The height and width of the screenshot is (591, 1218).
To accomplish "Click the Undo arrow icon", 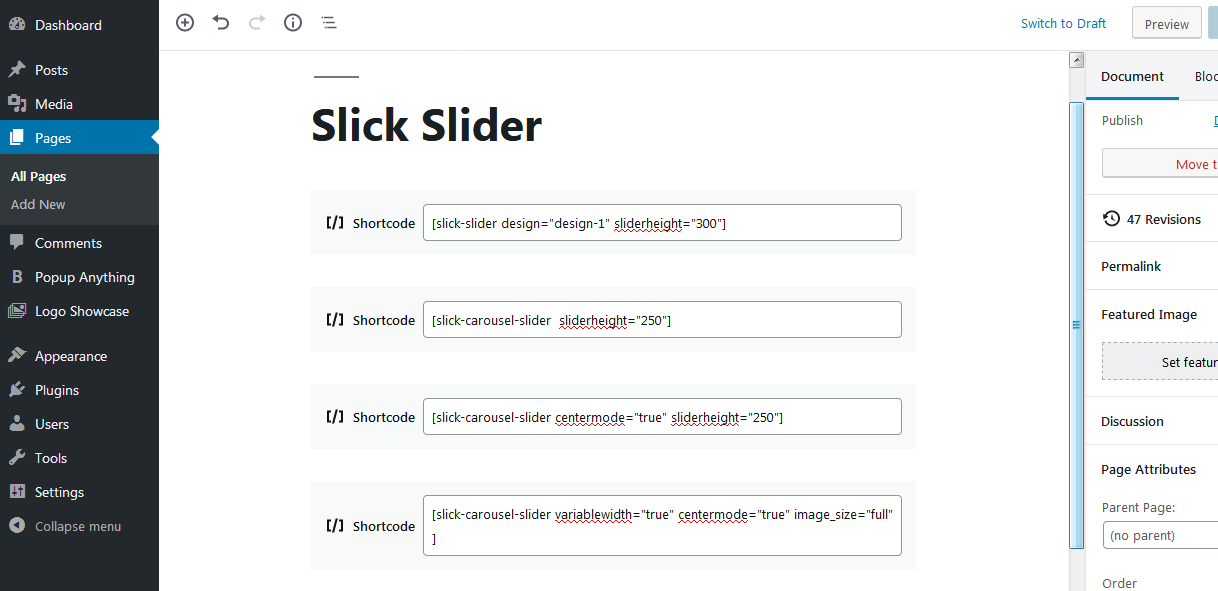I will pos(221,22).
